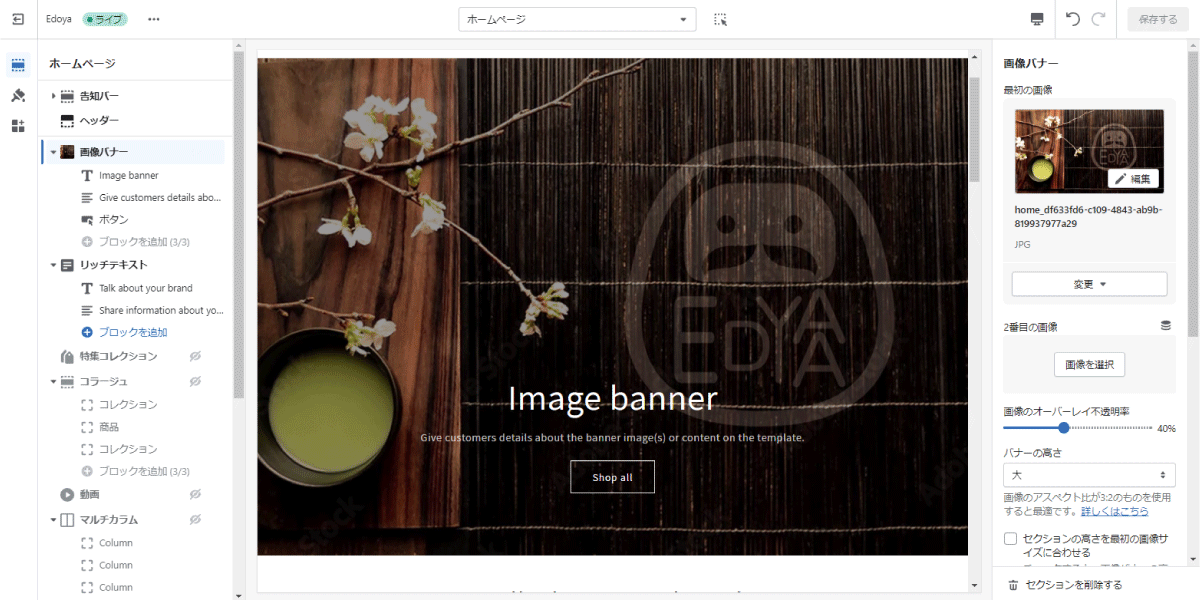The image size is (1200, 600).
Task: Click the リッチテキスト section icon
Action: (67, 265)
